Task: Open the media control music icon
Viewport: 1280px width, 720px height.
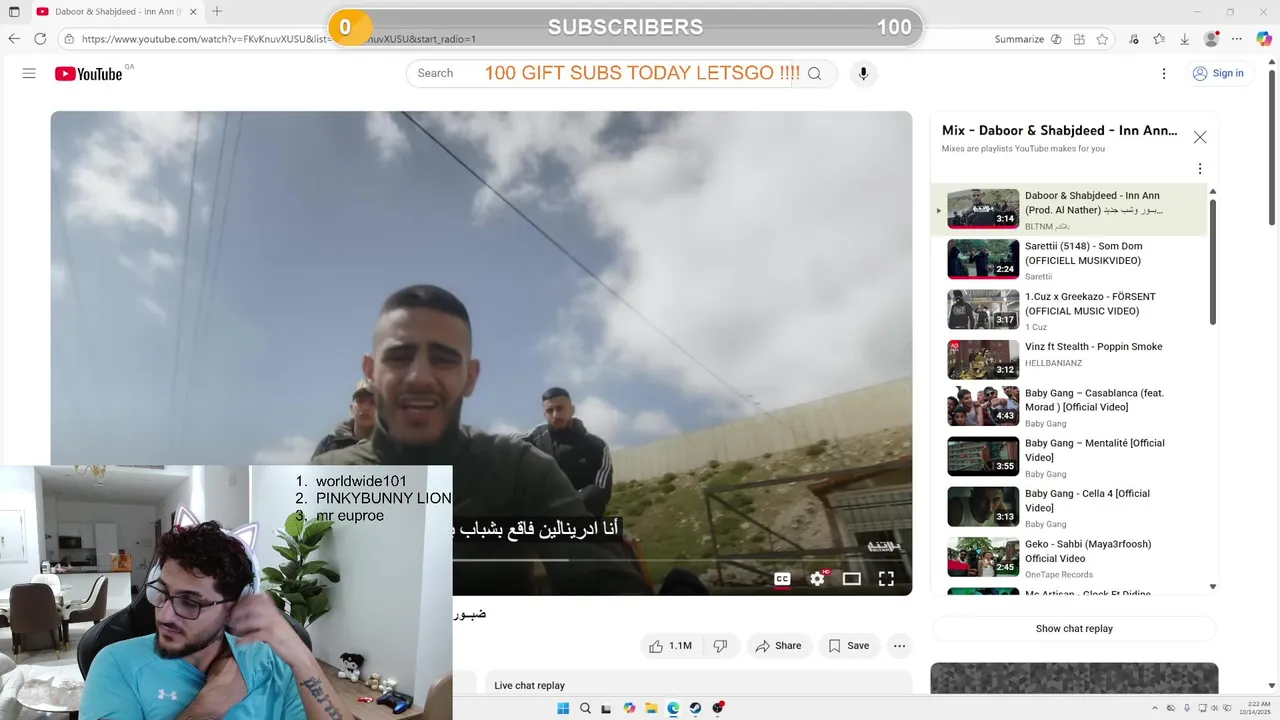Action: pyautogui.click(x=1133, y=39)
